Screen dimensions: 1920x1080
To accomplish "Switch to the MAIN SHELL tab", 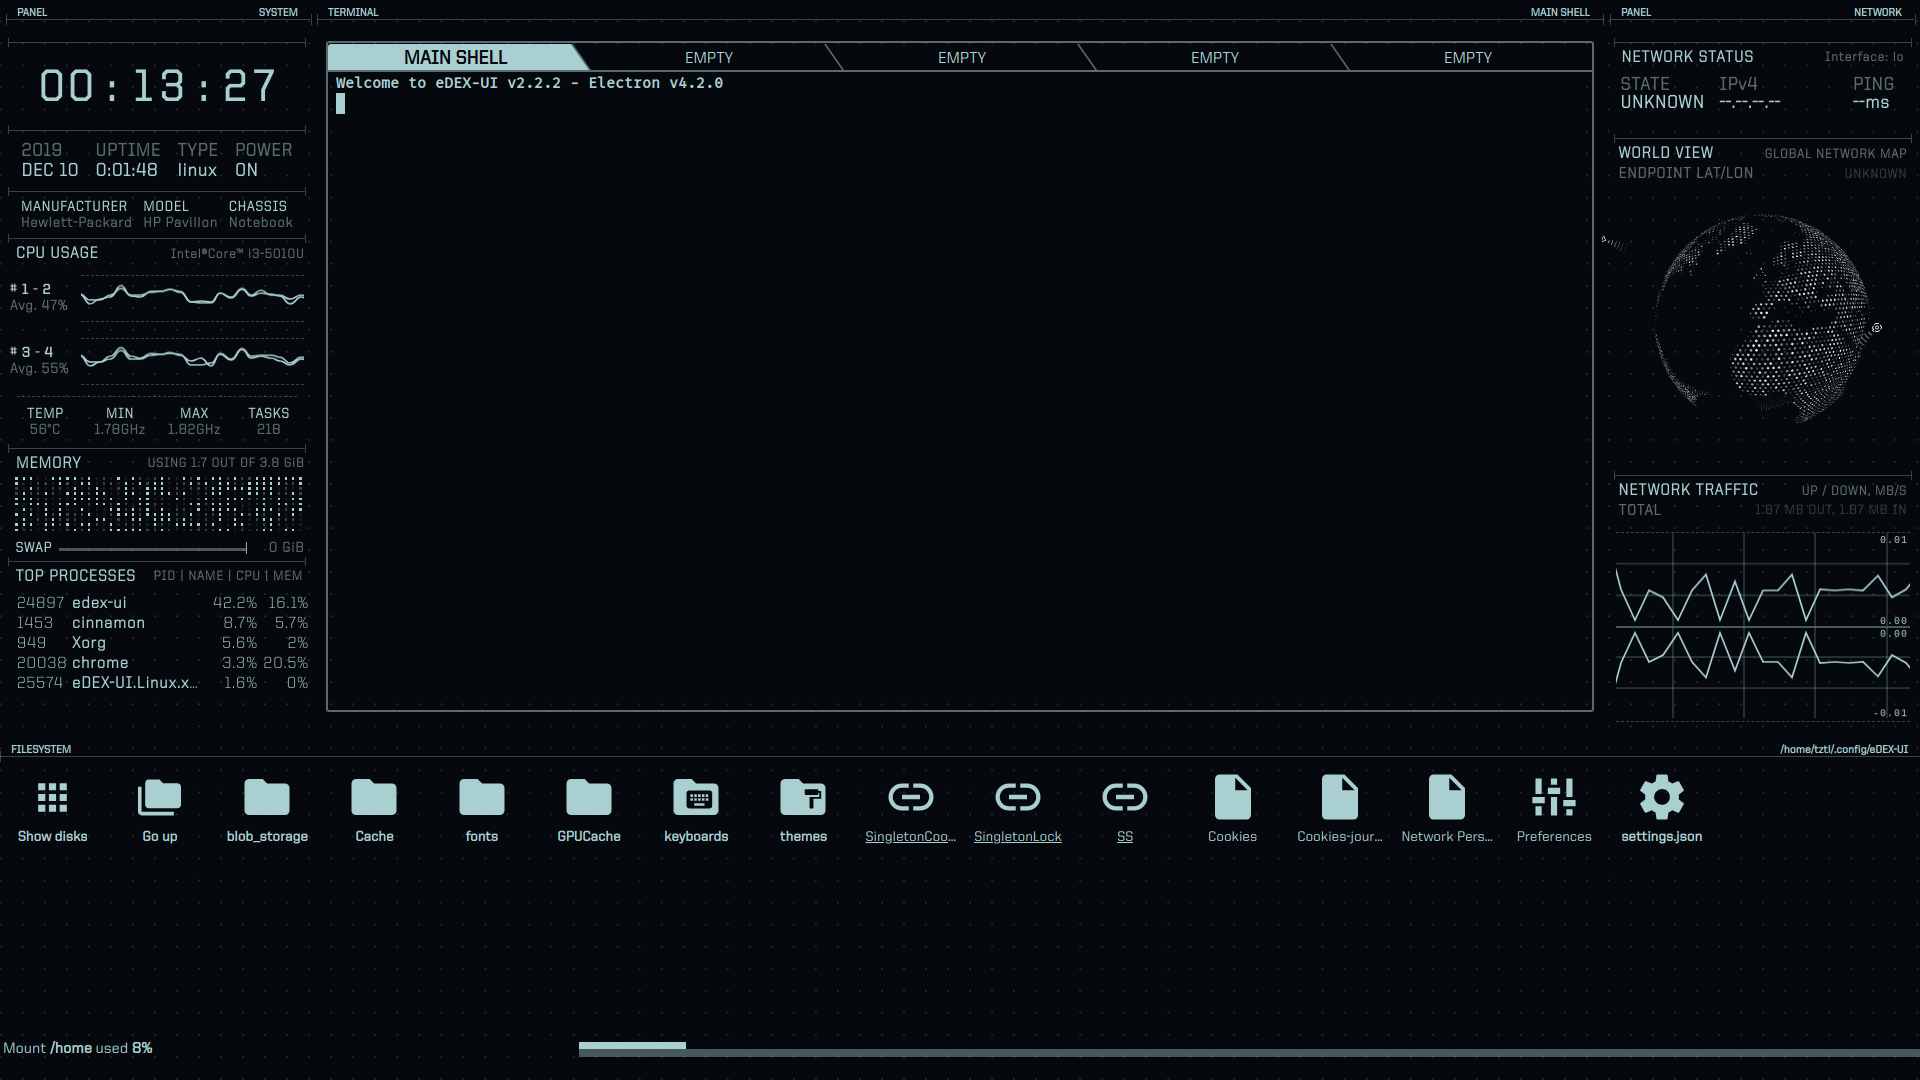I will pyautogui.click(x=455, y=57).
